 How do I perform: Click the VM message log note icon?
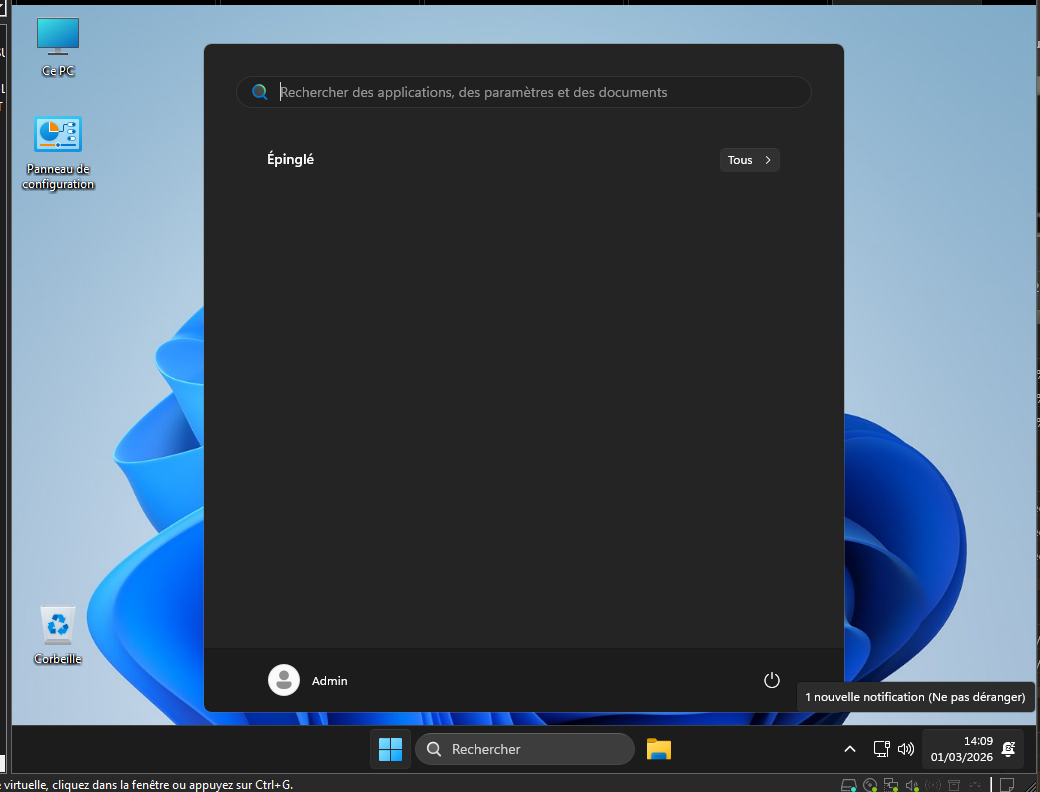pyautogui.click(x=1007, y=785)
